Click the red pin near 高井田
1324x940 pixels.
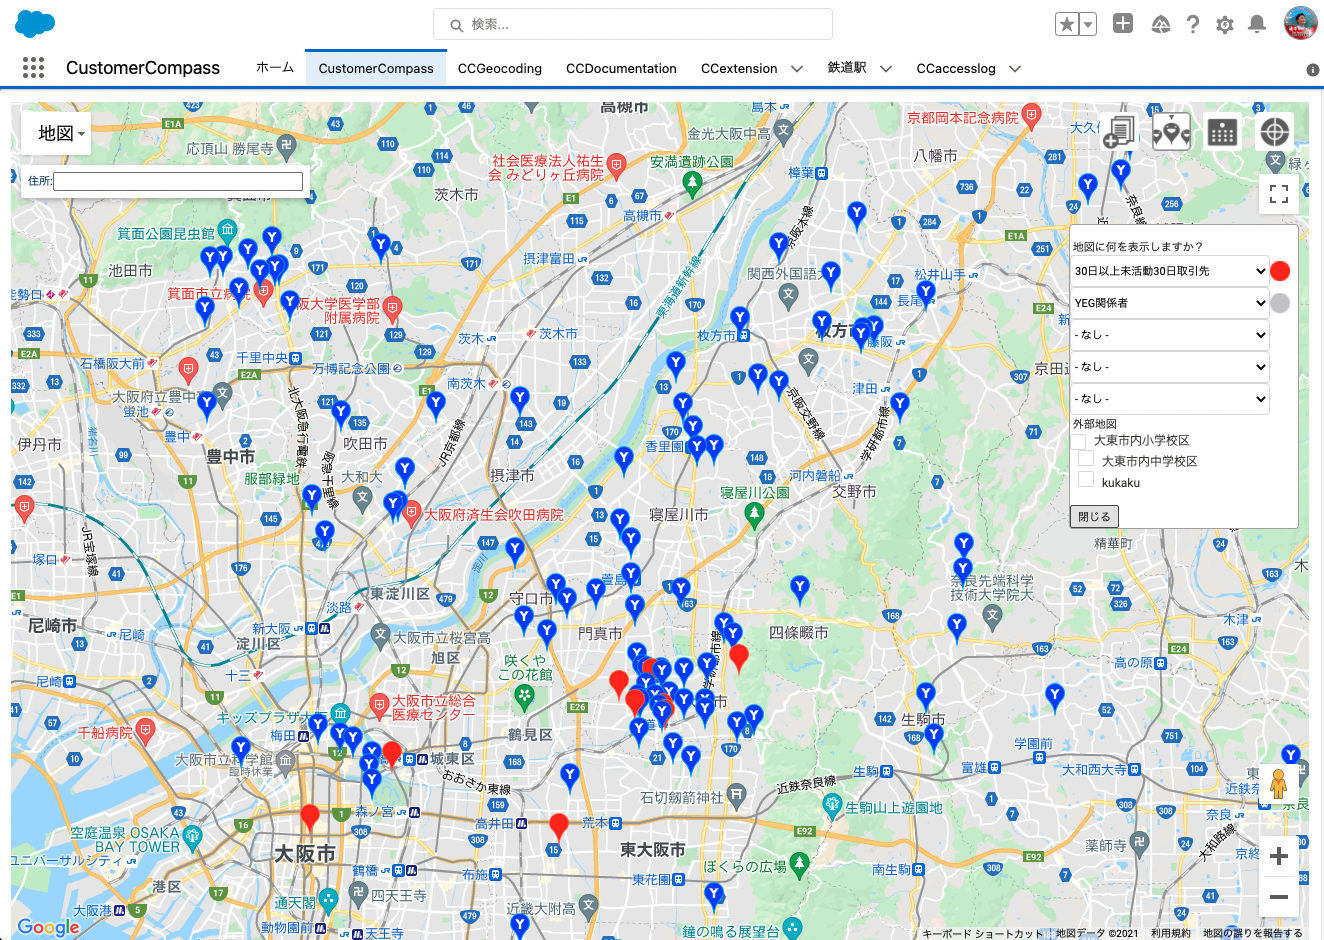559,825
